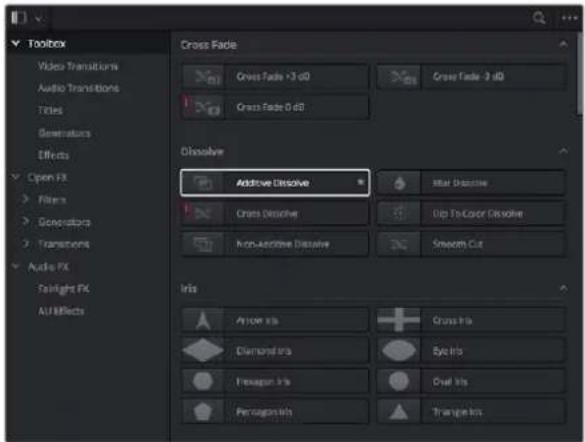
Task: Select the Oval Iris label
Action: [450, 382]
